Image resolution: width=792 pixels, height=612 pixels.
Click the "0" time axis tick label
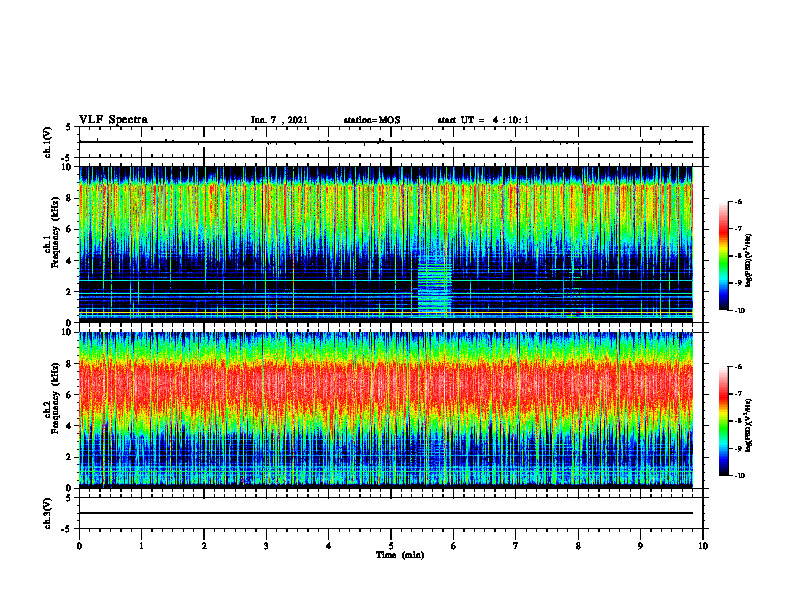point(79,546)
